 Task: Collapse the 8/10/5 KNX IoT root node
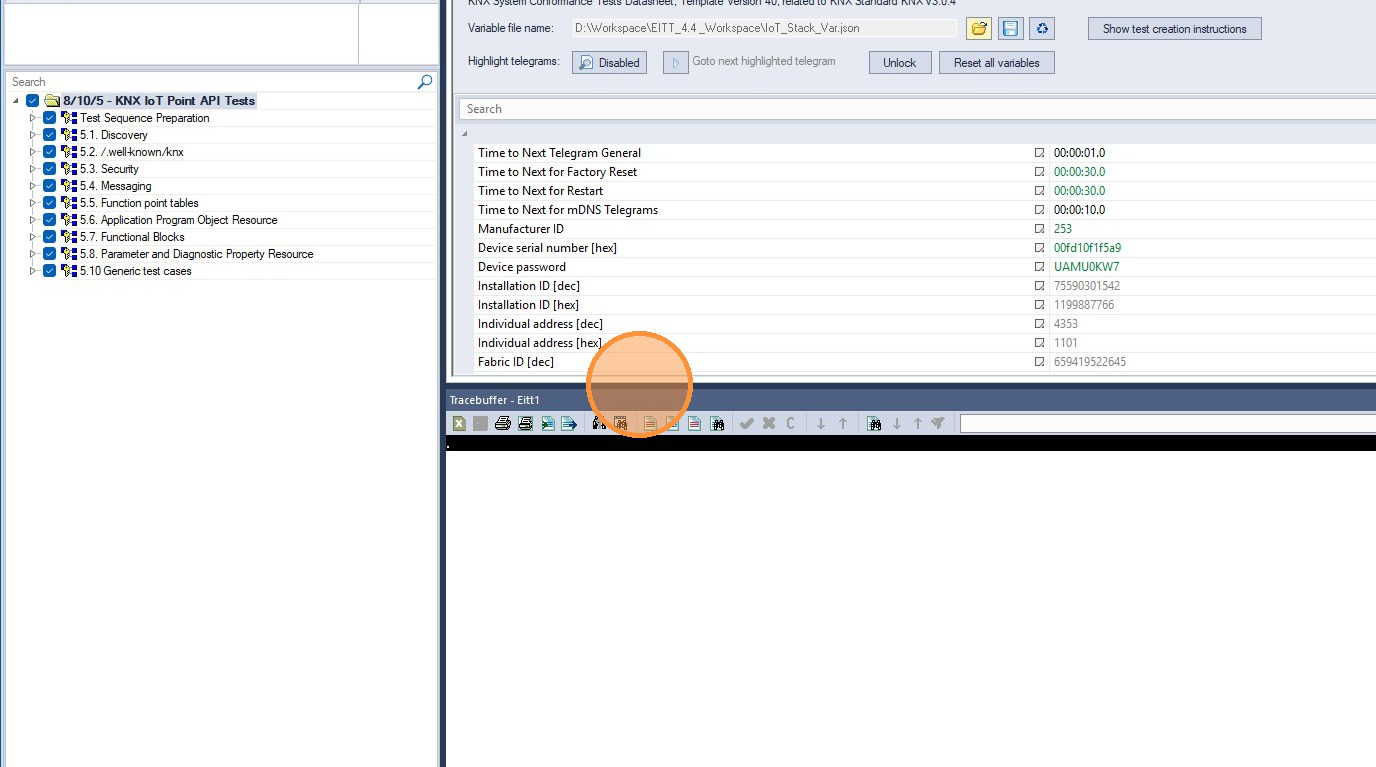pos(15,101)
